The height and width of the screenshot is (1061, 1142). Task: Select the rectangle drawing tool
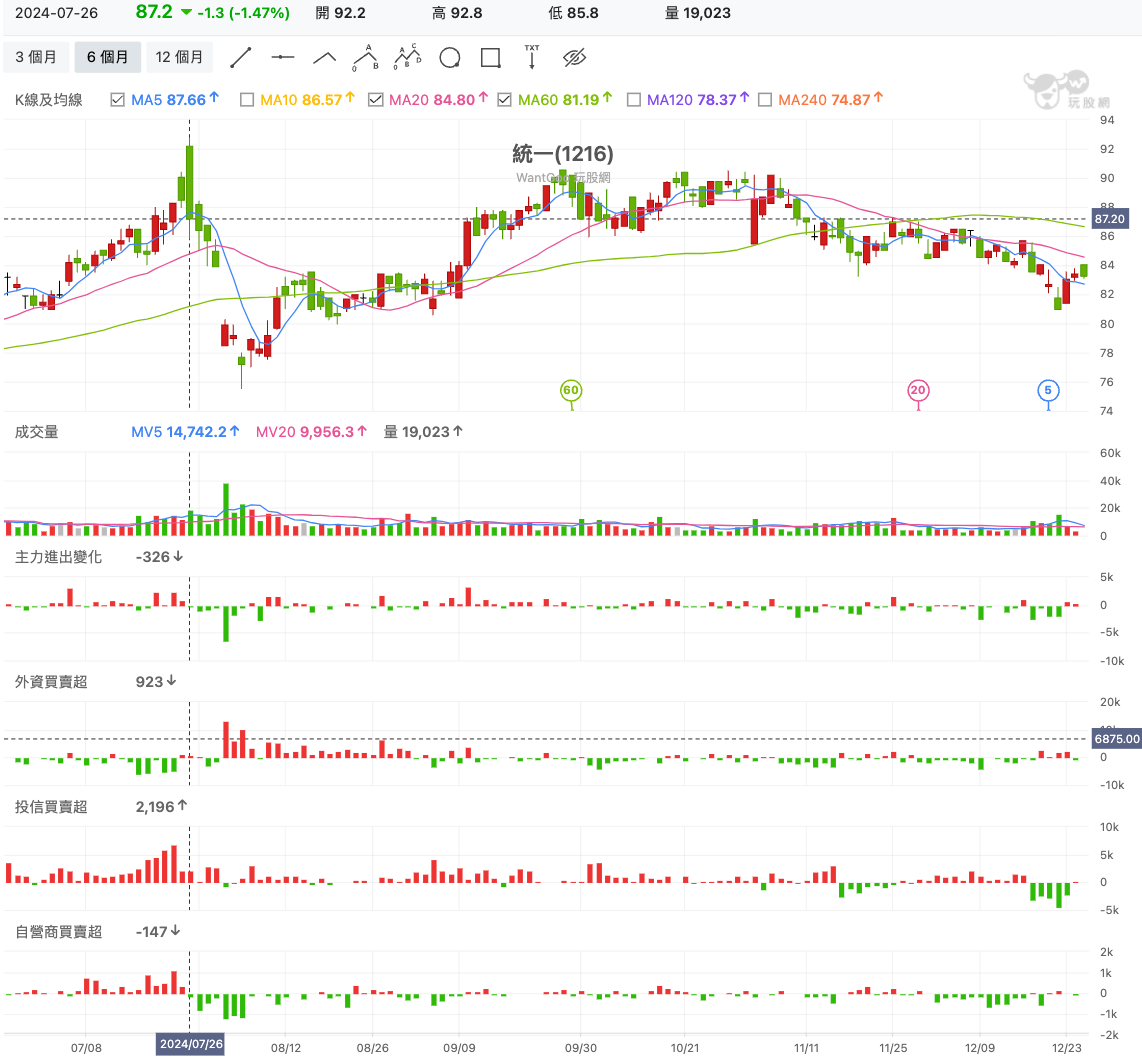[x=490, y=57]
